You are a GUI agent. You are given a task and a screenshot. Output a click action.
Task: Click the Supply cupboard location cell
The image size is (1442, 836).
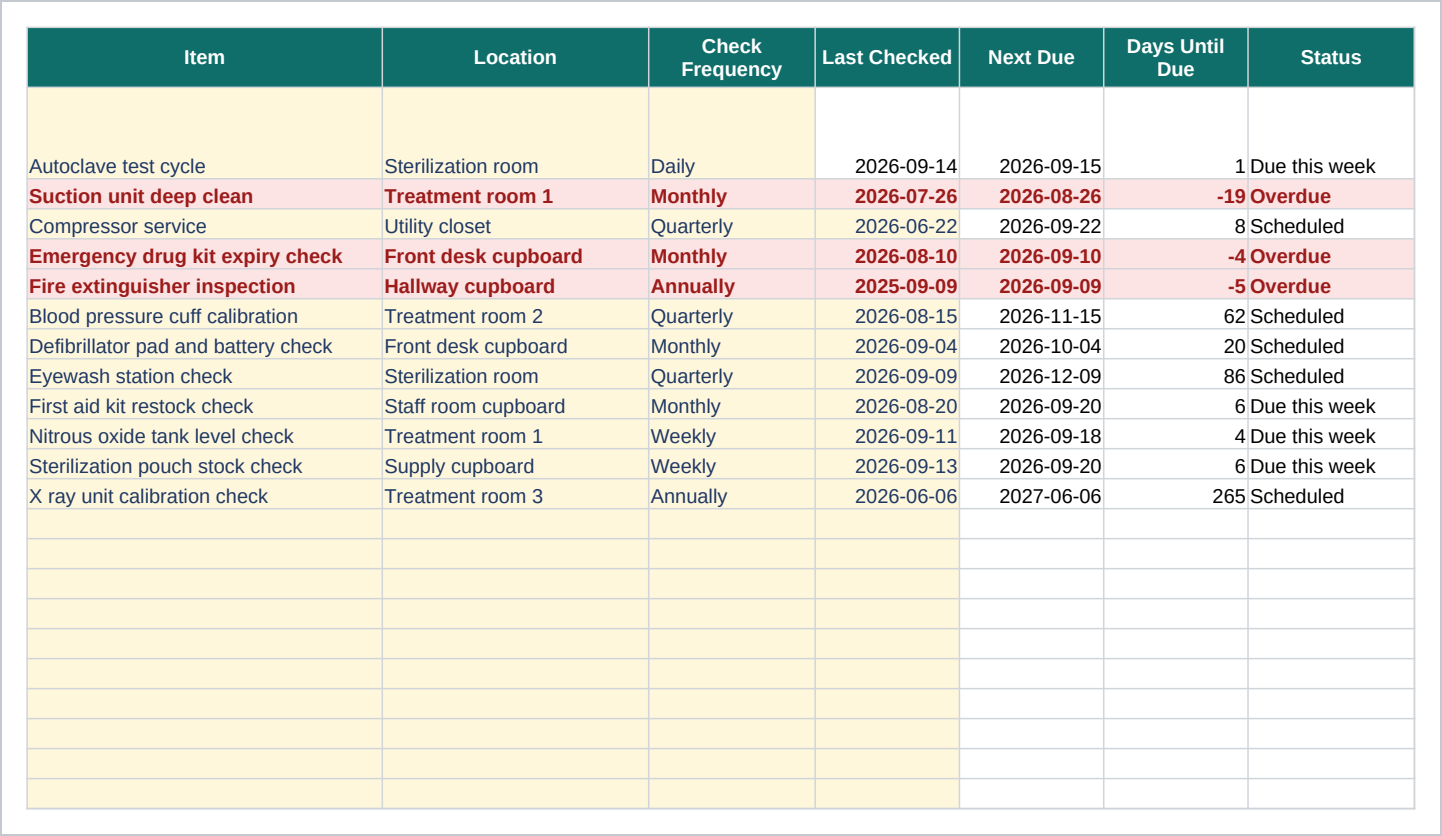515,465
